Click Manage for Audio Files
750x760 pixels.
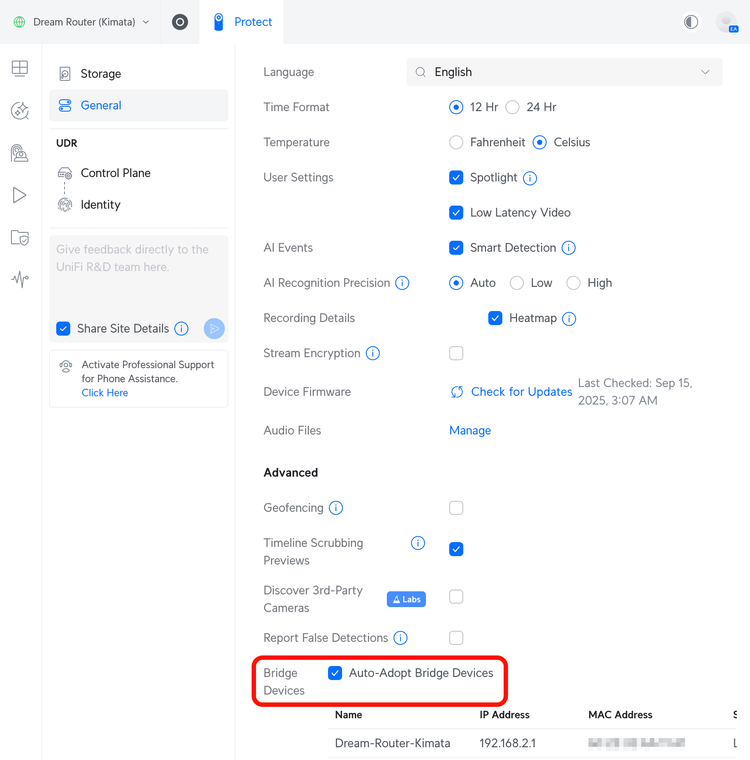[470, 430]
